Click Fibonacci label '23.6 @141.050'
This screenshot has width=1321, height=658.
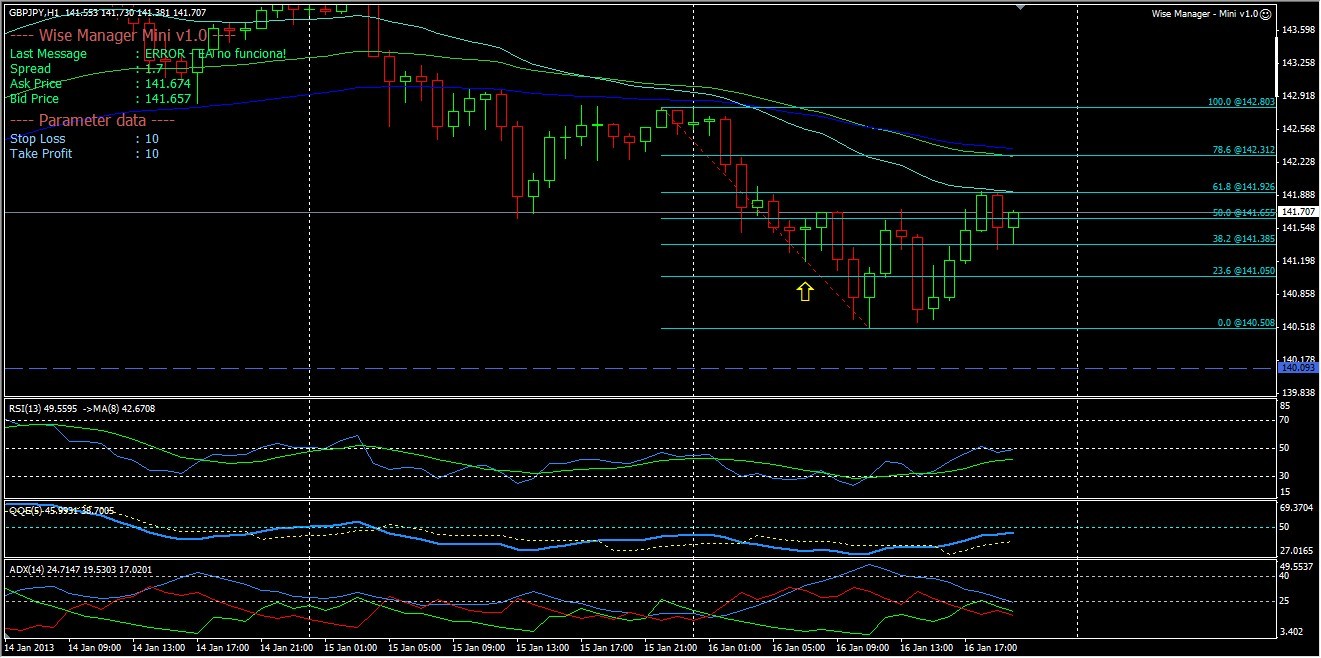point(1243,271)
